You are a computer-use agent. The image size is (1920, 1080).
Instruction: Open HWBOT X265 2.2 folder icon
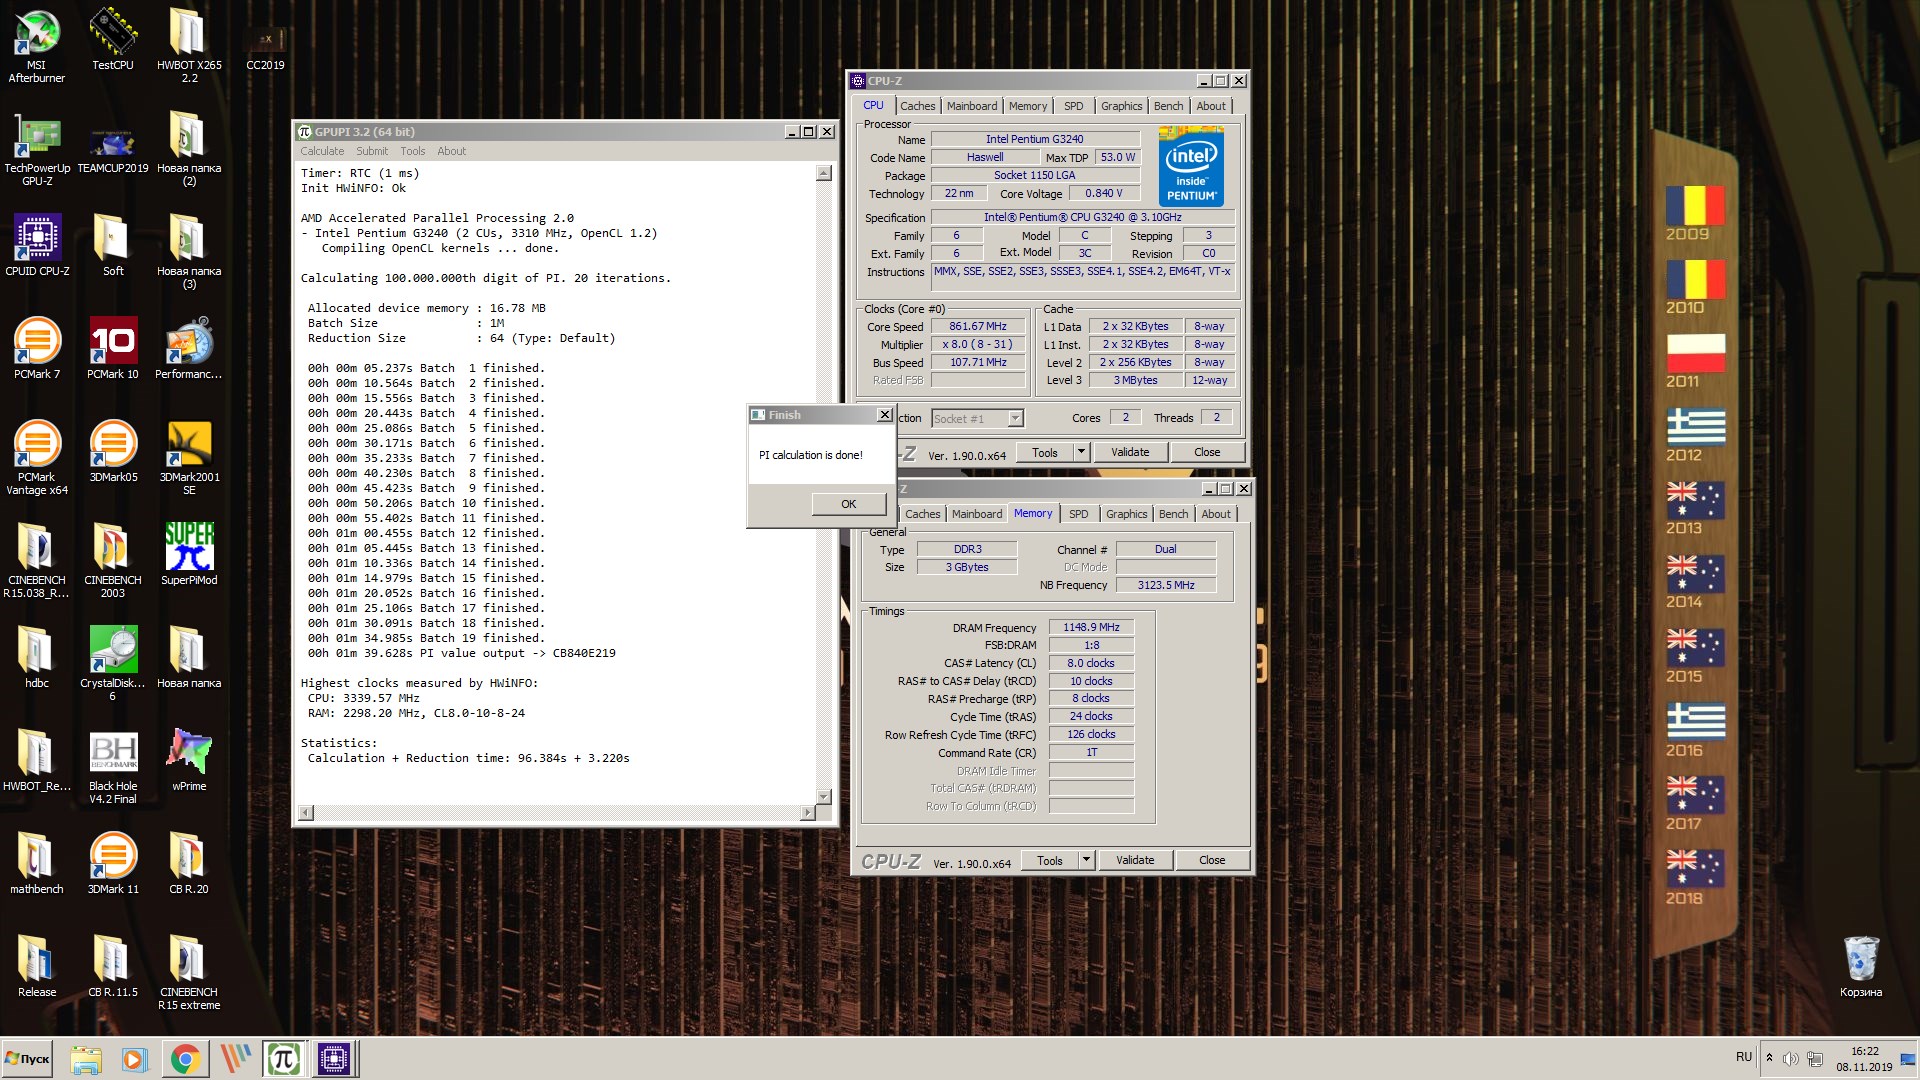coord(189,45)
